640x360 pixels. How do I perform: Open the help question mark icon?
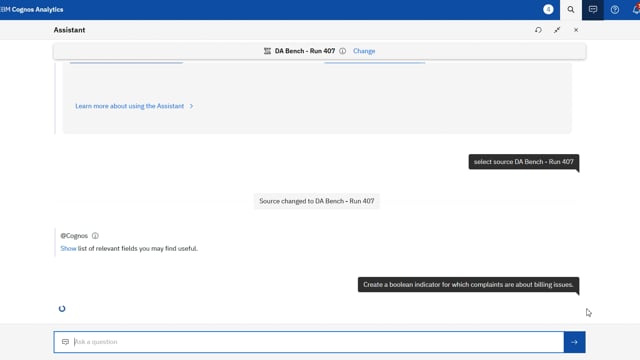[615, 9]
